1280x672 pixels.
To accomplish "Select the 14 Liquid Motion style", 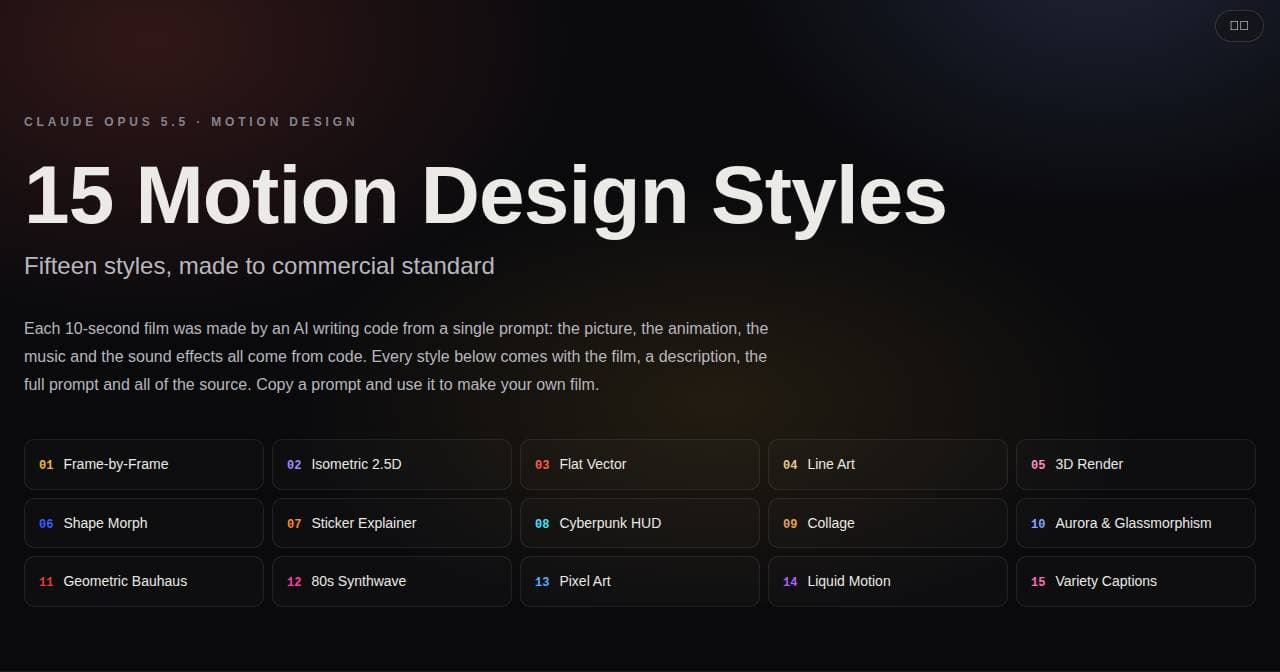I will pyautogui.click(x=888, y=581).
